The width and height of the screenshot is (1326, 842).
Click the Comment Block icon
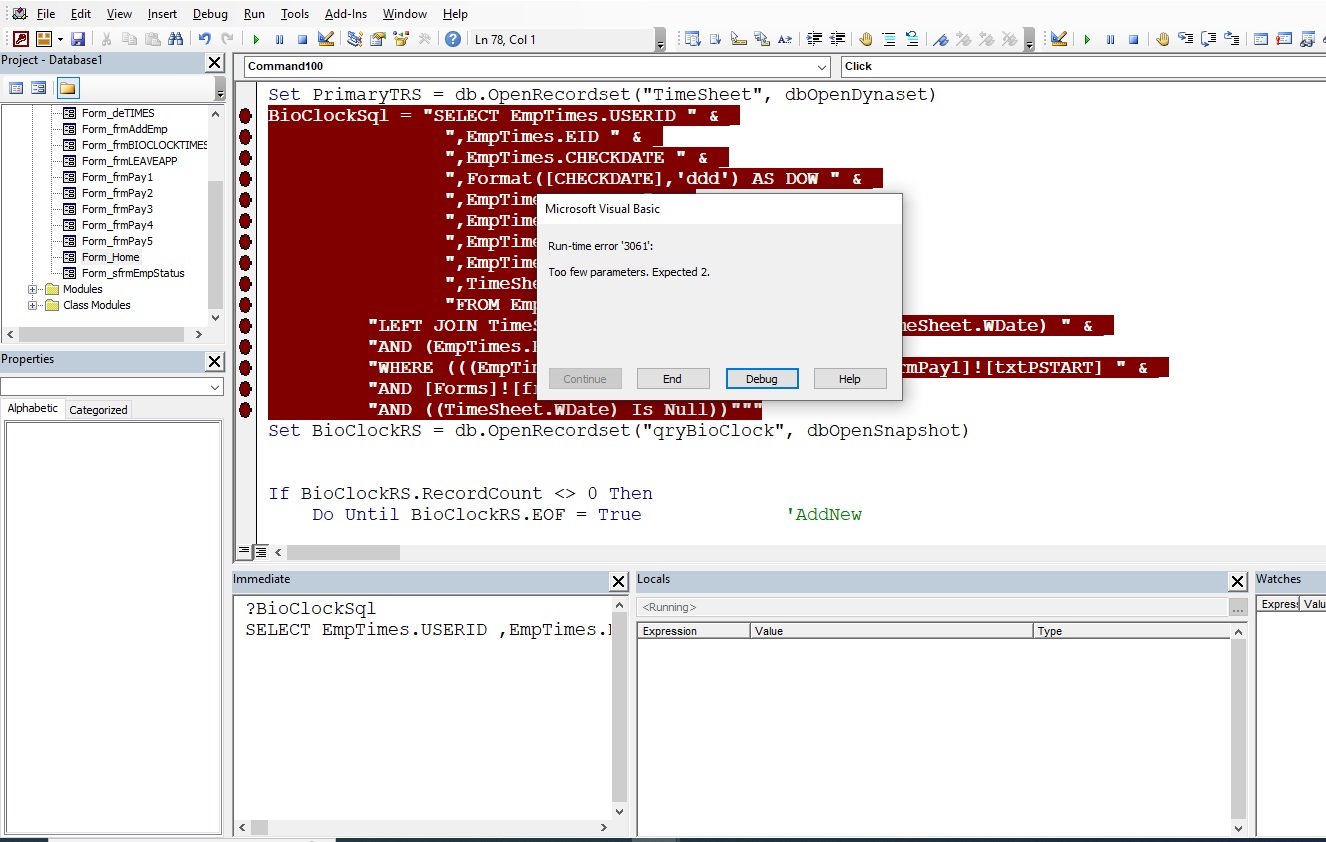click(x=889, y=39)
